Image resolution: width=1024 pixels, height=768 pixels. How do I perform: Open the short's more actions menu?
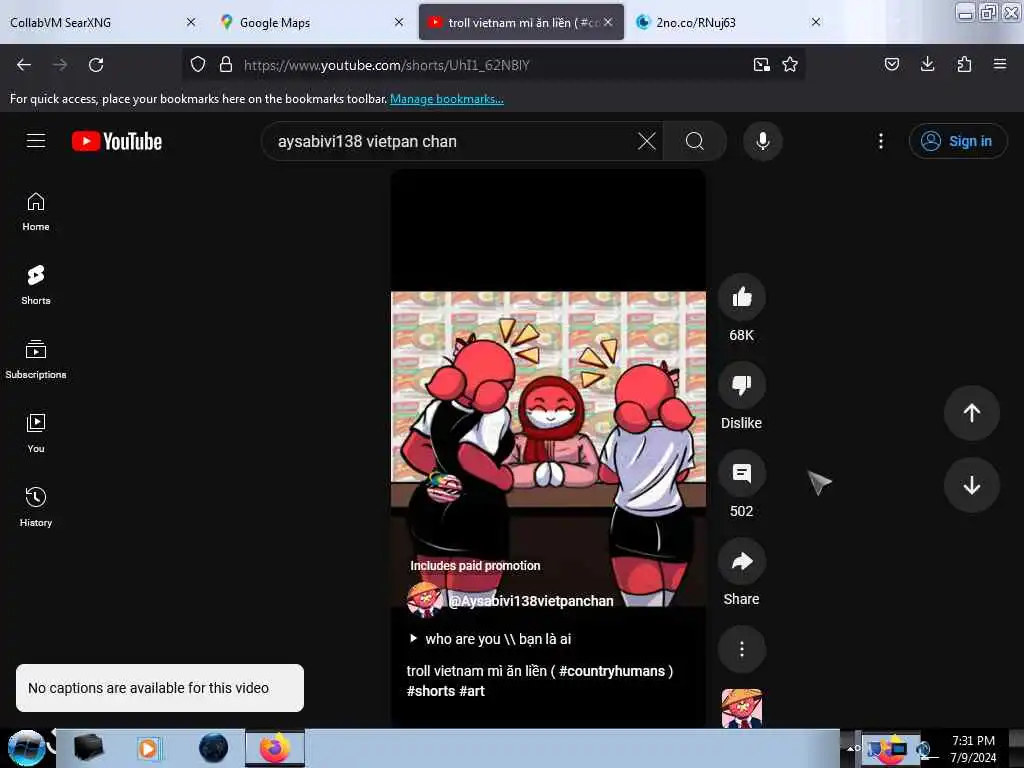pyautogui.click(x=741, y=649)
